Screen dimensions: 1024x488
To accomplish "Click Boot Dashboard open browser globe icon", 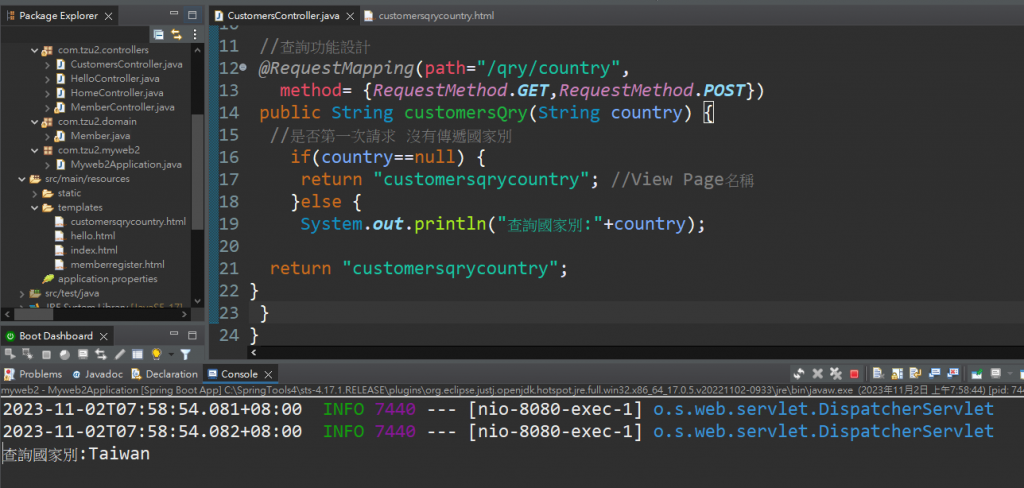I will 65,354.
